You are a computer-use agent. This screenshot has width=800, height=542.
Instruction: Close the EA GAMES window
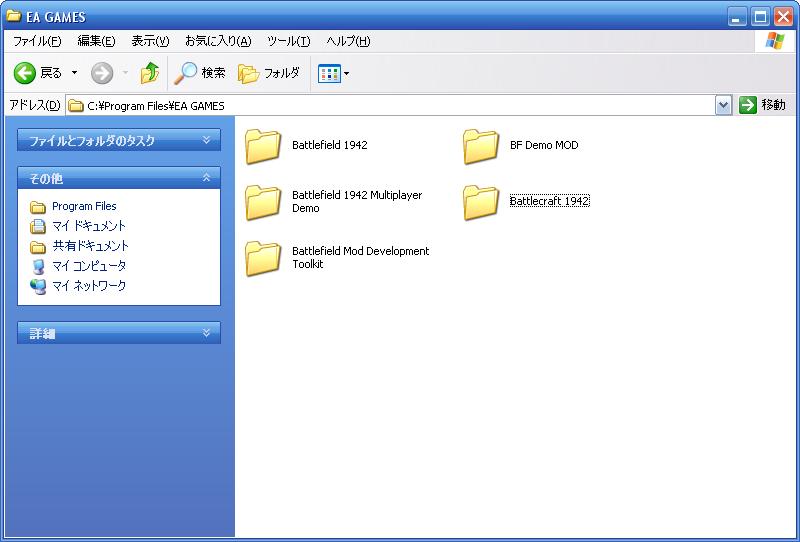pos(783,17)
